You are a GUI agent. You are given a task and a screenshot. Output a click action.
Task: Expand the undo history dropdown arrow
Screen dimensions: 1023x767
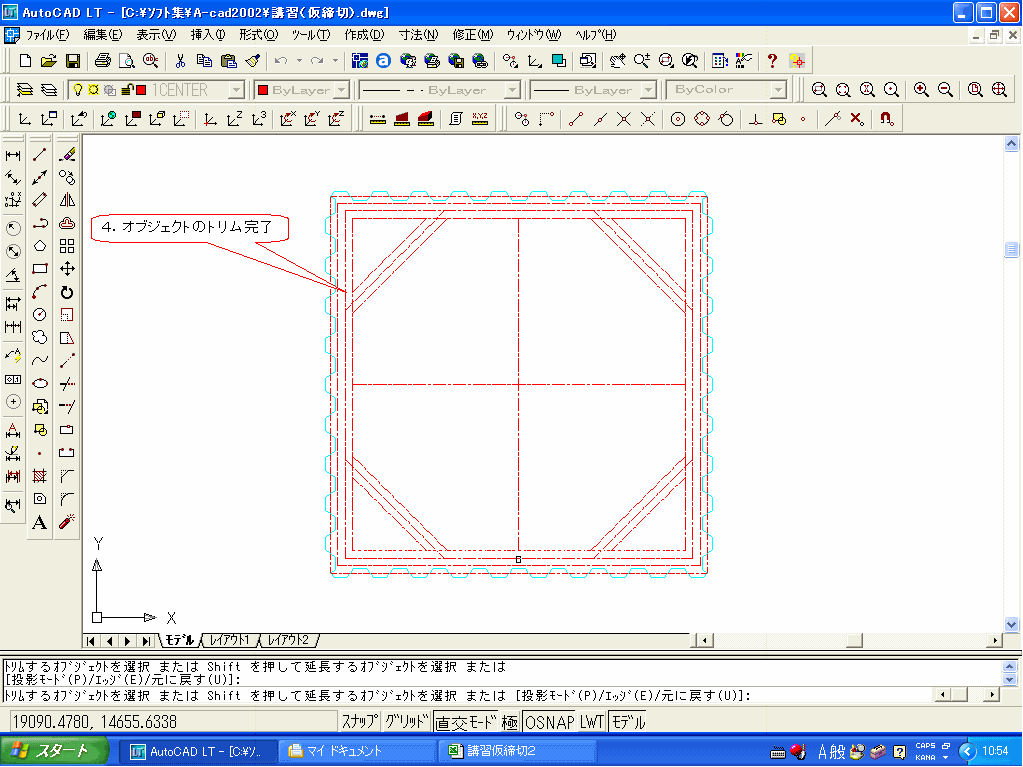[x=299, y=61]
